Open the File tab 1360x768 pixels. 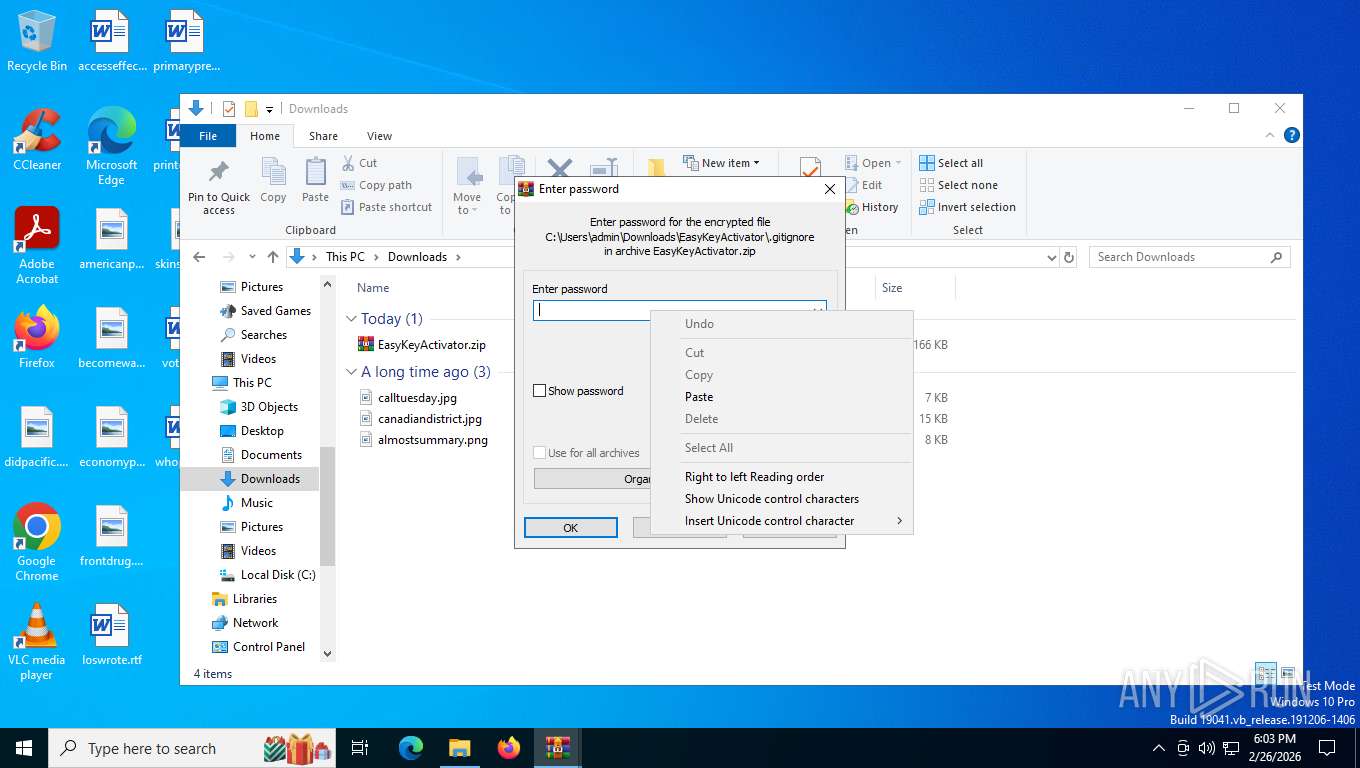click(x=208, y=136)
